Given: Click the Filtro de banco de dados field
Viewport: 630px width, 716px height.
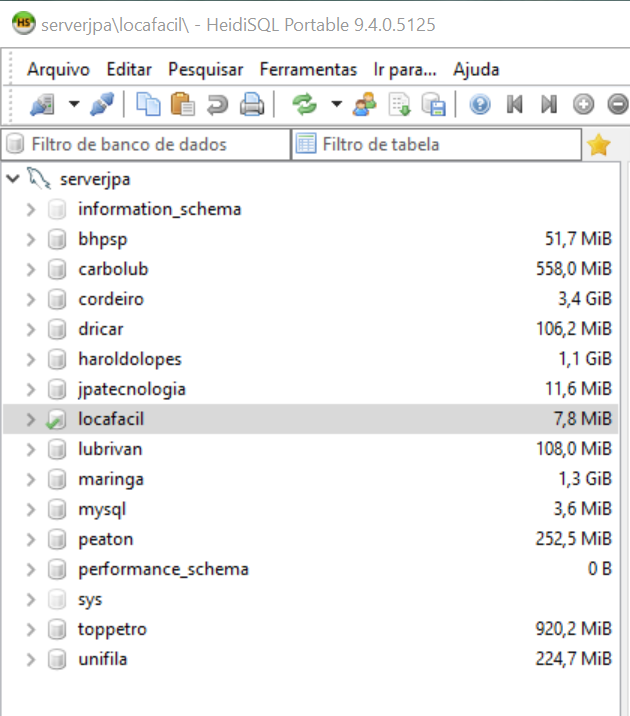Looking at the screenshot, I should (146, 144).
